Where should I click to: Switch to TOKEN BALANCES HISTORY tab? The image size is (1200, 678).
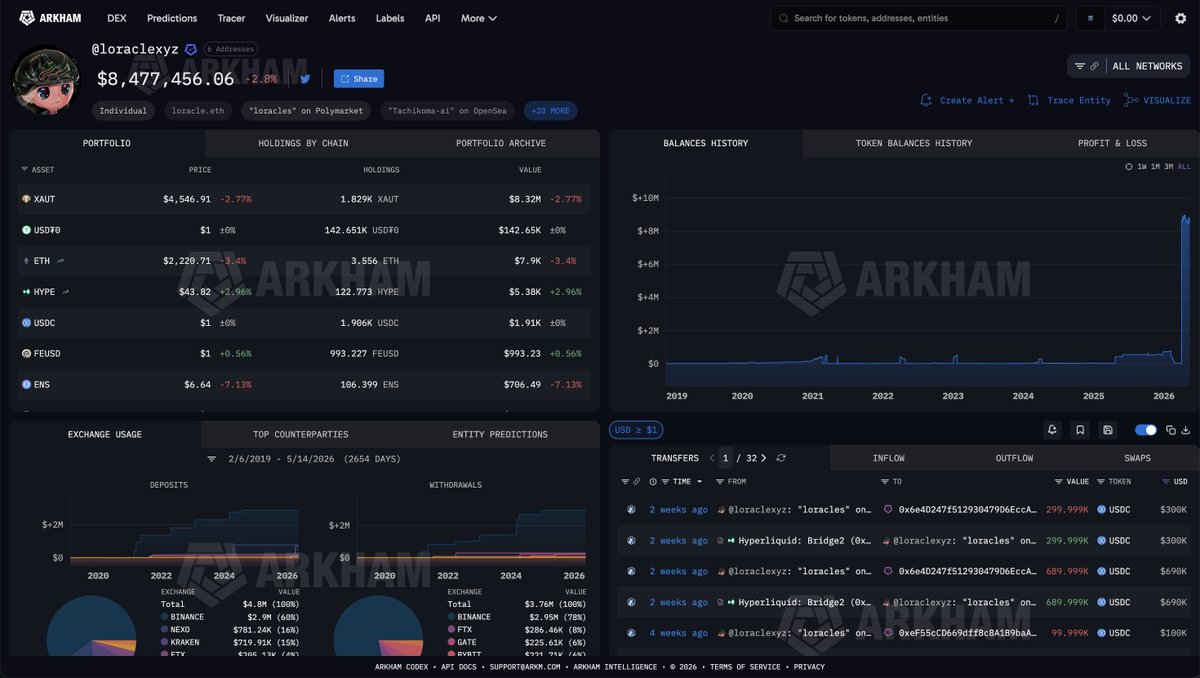[x=914, y=143]
